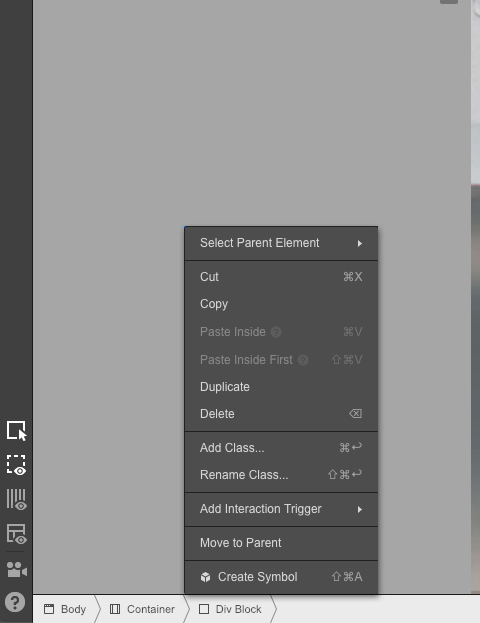Toggle X-ray mode layout eye icon
This screenshot has width=480, height=623.
click(x=16, y=534)
